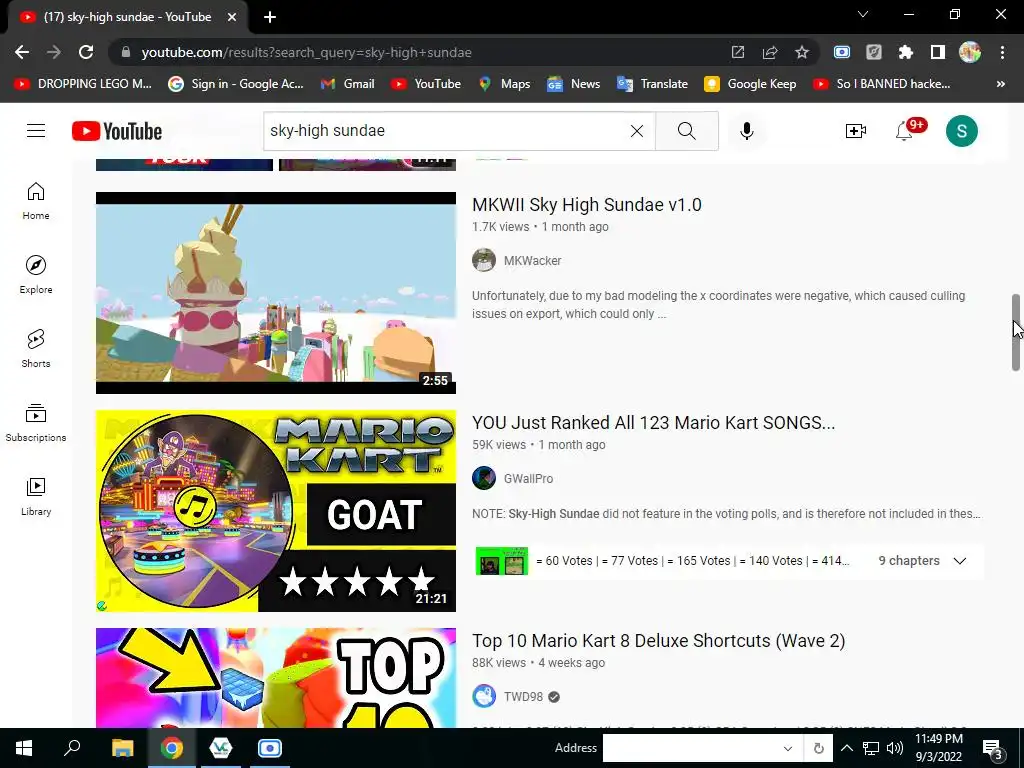
Task: Open taskbar Address dropdown arrow
Action: (788, 748)
